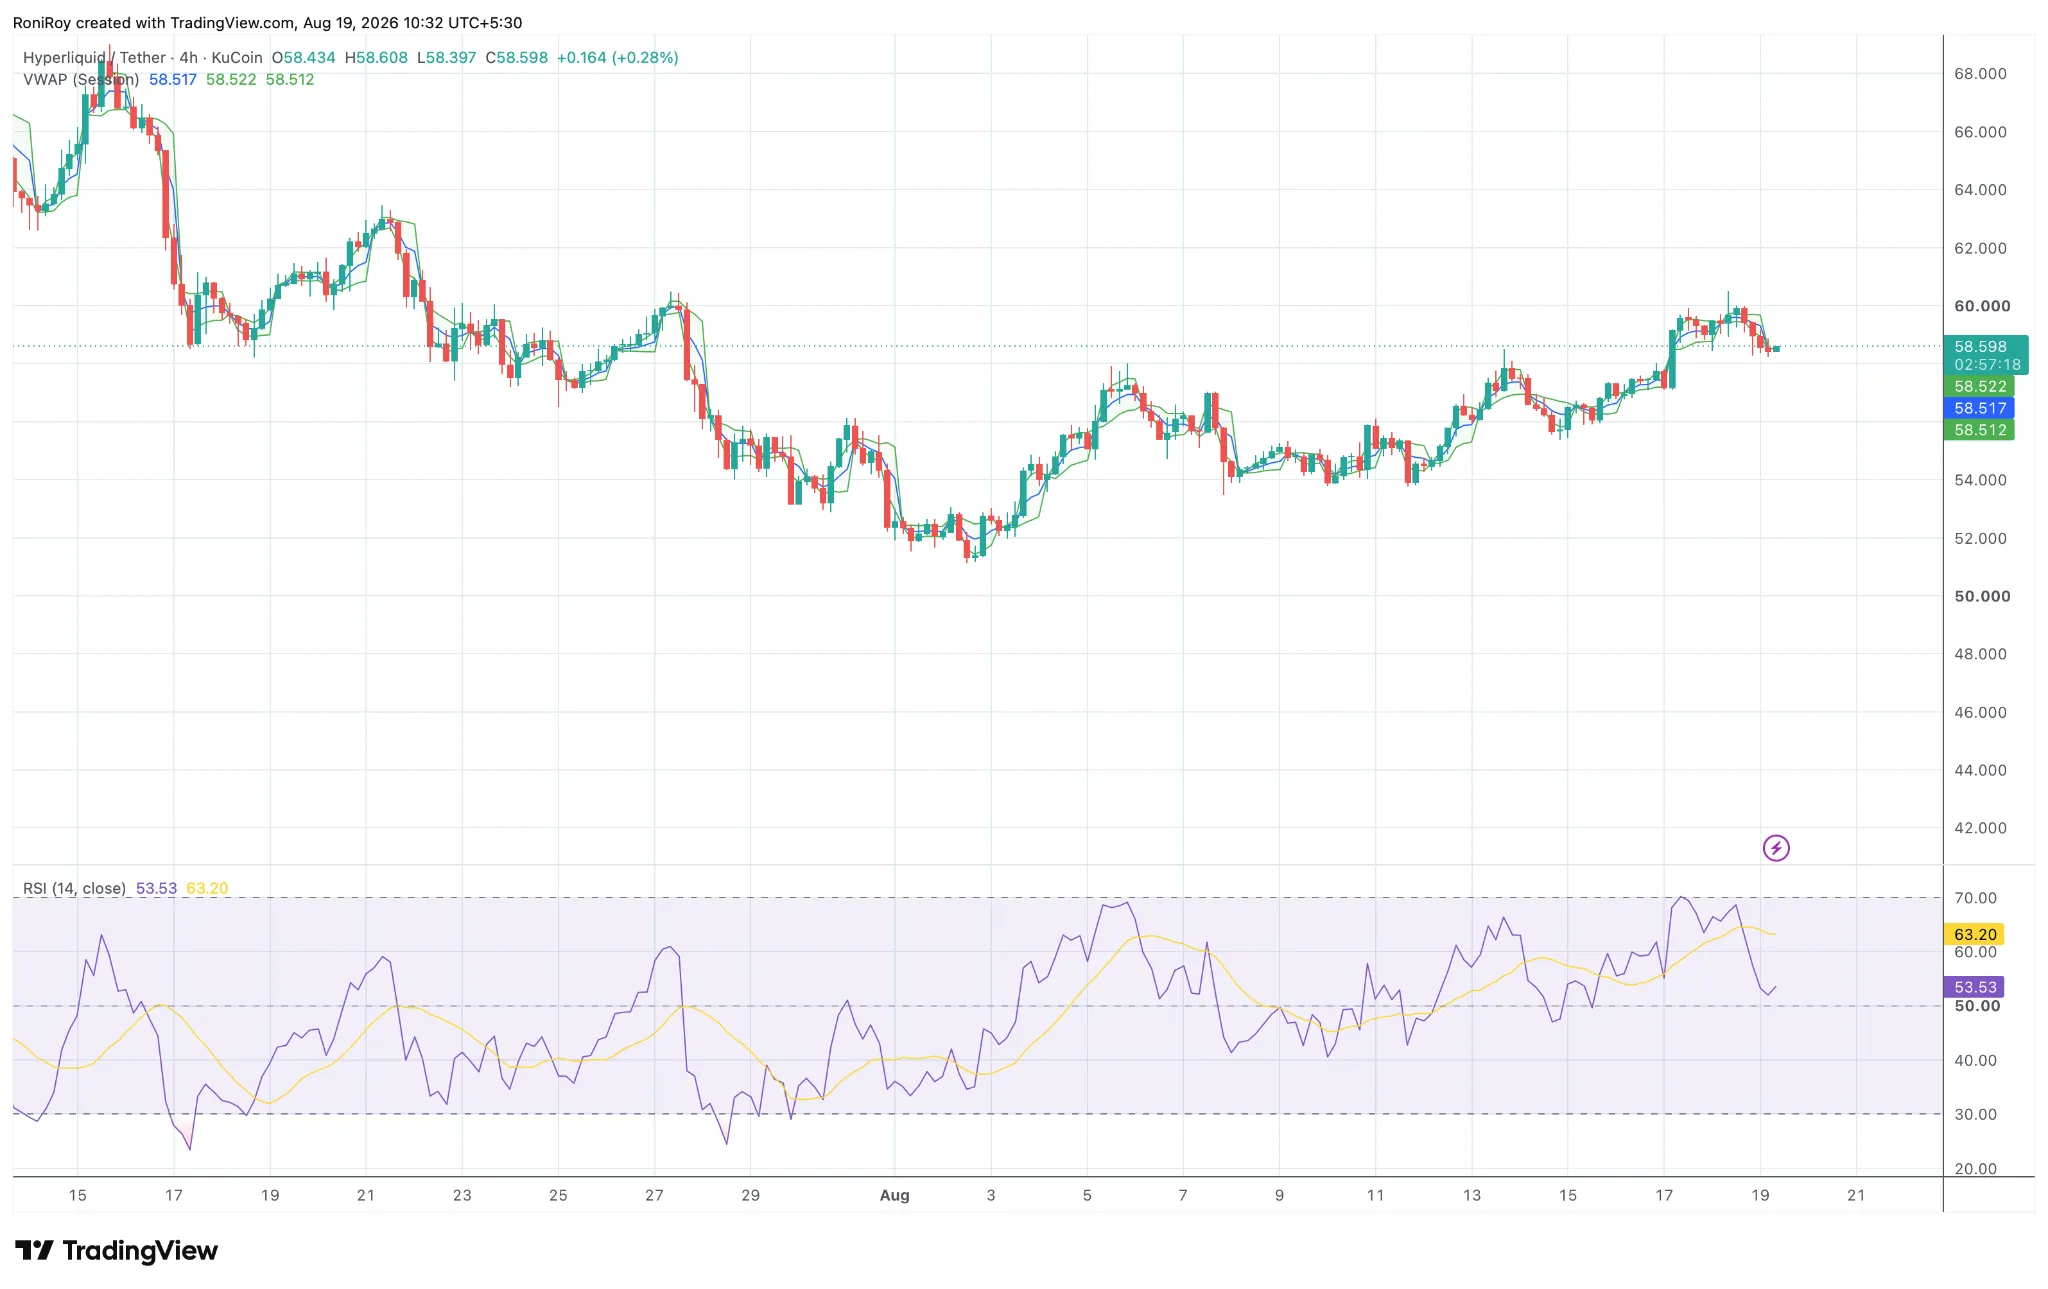Click the TradingView logo icon
The image size is (2048, 1289).
click(x=34, y=1250)
